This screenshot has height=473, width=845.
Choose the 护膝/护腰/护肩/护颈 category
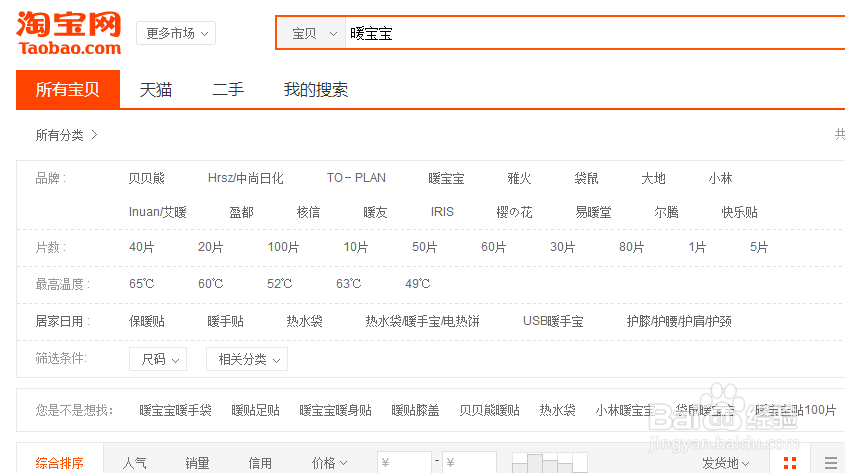[x=679, y=322]
